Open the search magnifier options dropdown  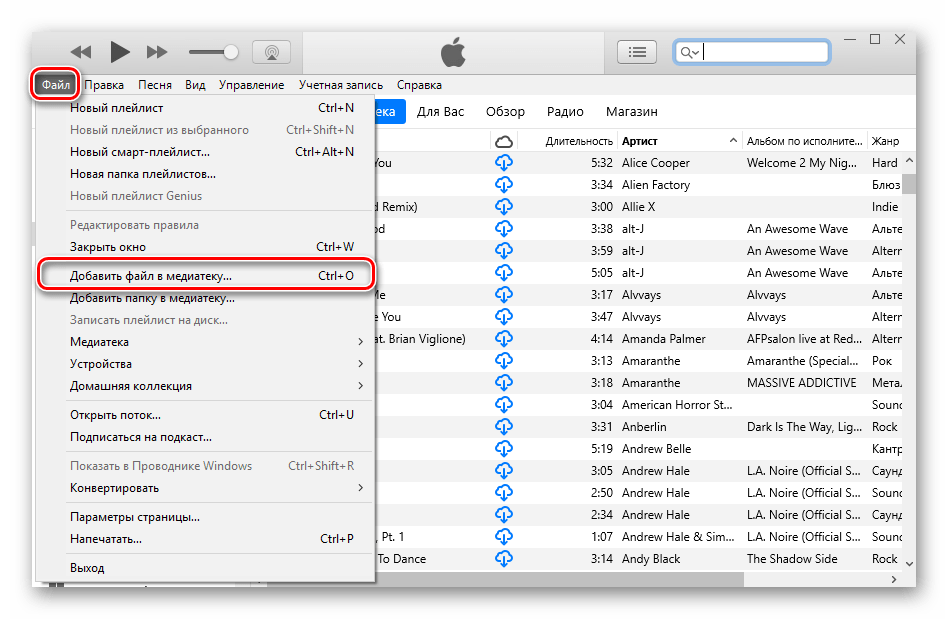689,53
